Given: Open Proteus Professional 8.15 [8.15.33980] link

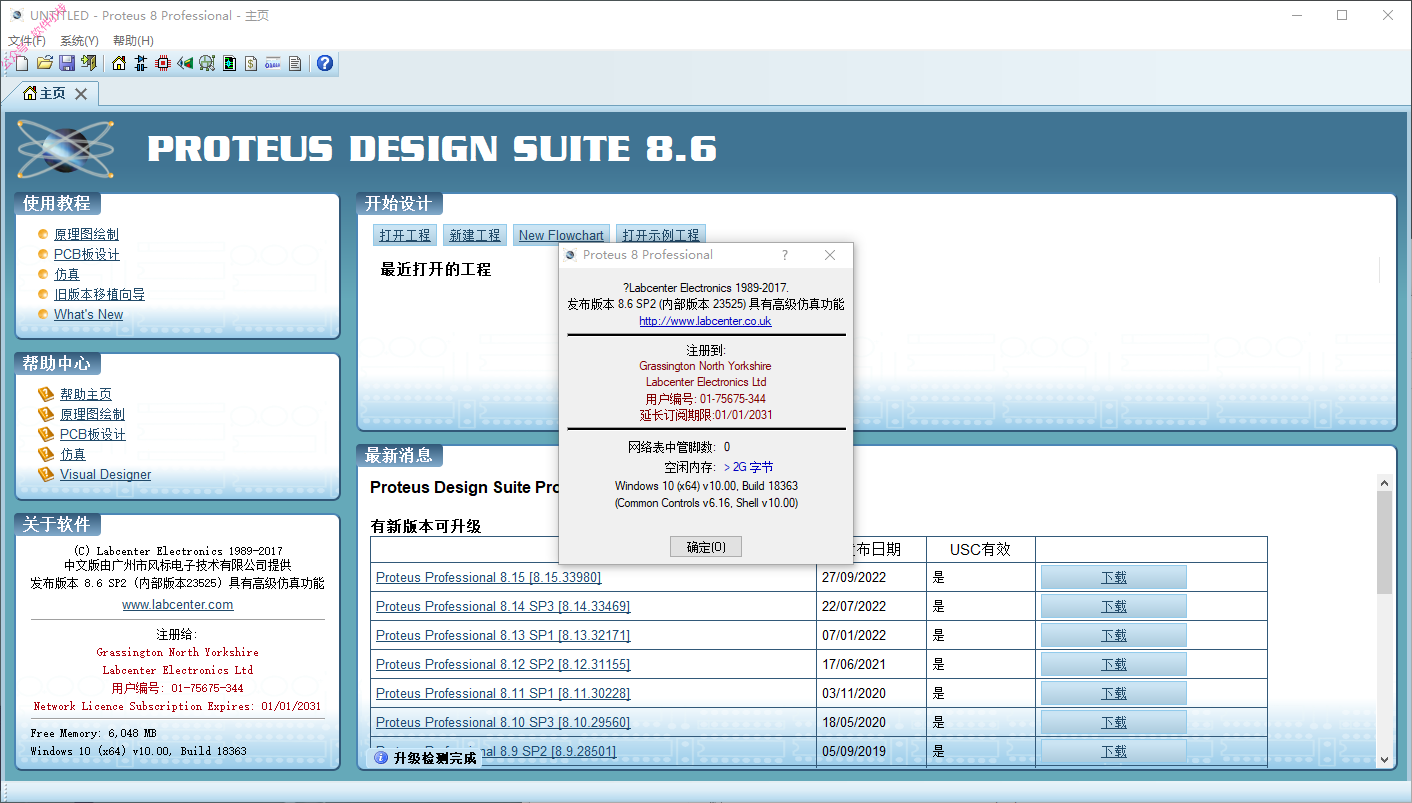Looking at the screenshot, I should pyautogui.click(x=488, y=577).
